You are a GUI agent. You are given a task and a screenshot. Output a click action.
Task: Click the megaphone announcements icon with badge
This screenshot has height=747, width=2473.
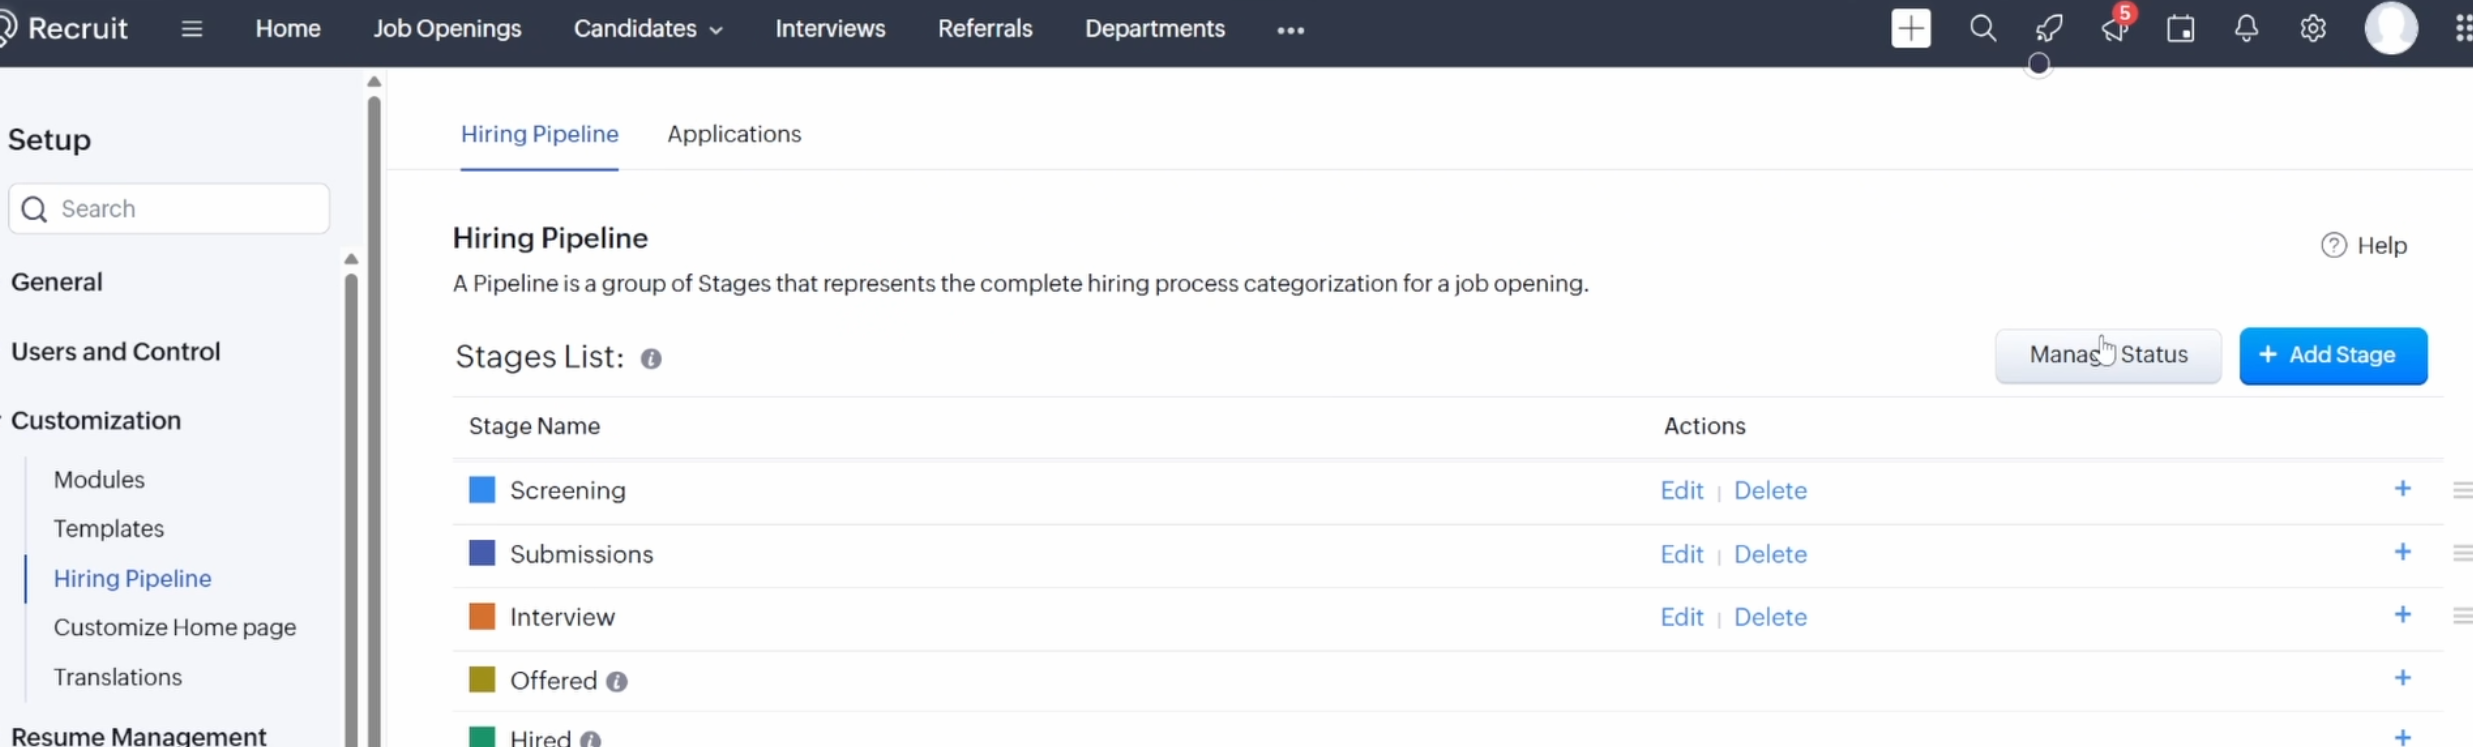[x=2114, y=29]
